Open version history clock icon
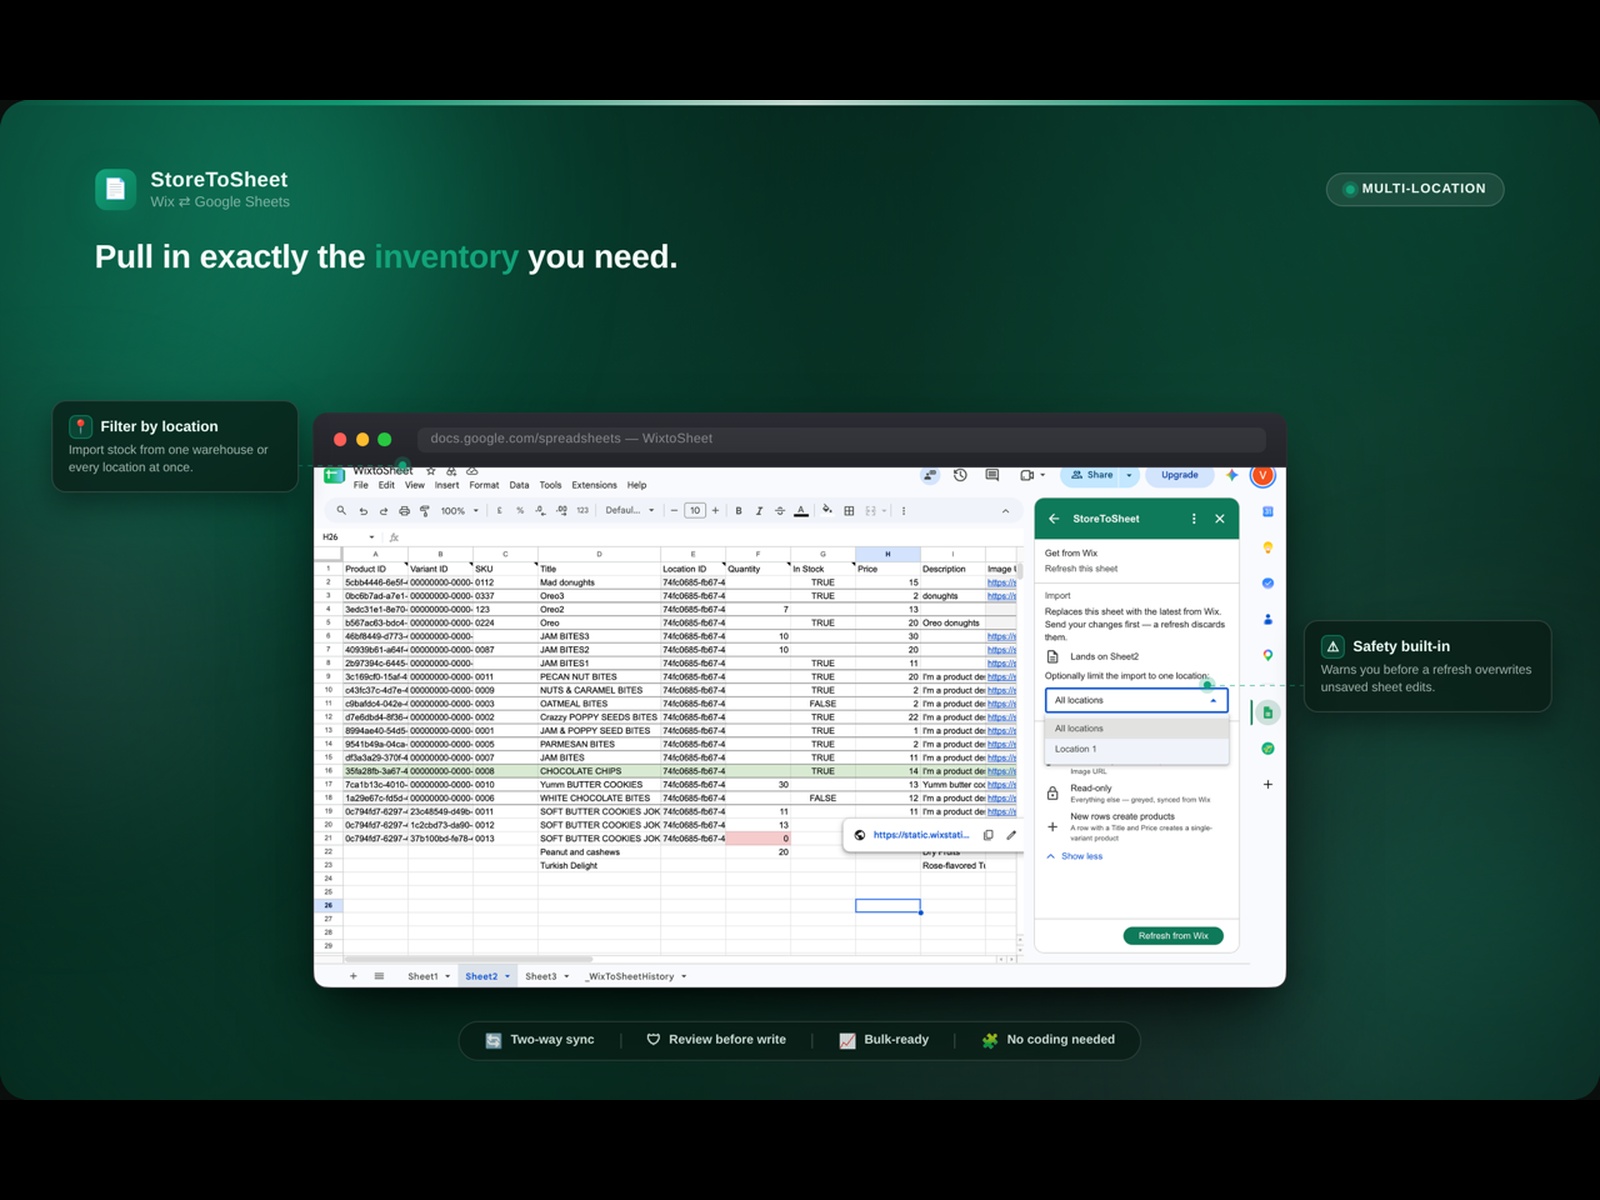Image resolution: width=1600 pixels, height=1200 pixels. pyautogui.click(x=960, y=475)
